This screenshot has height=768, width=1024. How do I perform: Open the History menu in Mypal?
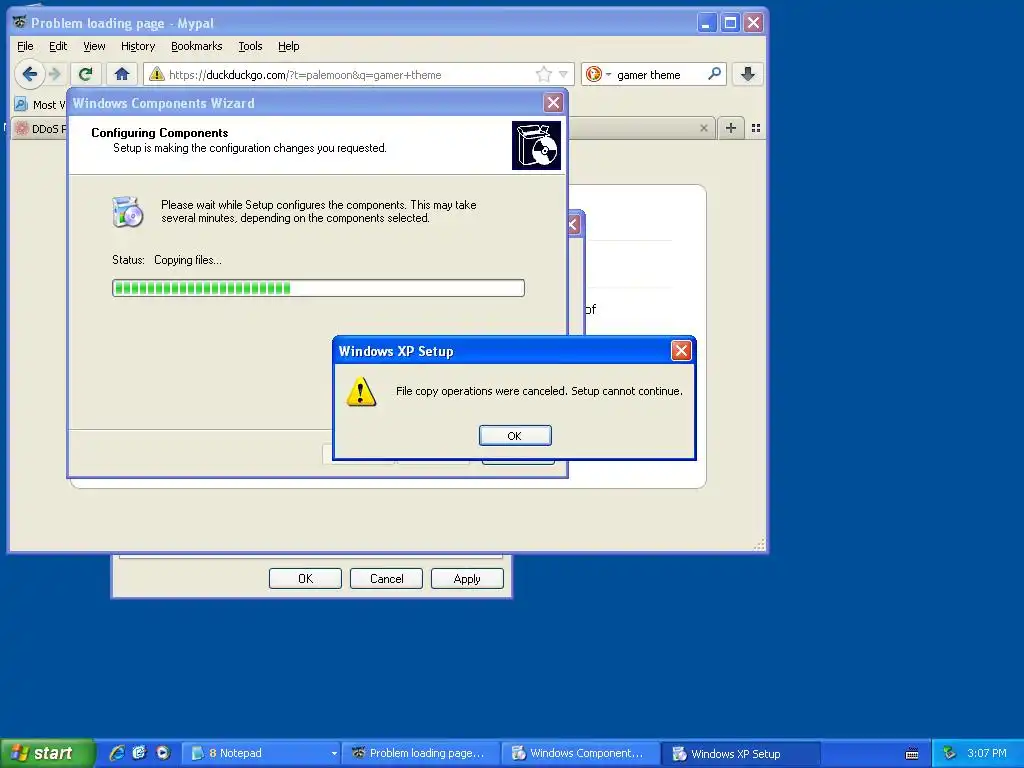[138, 46]
